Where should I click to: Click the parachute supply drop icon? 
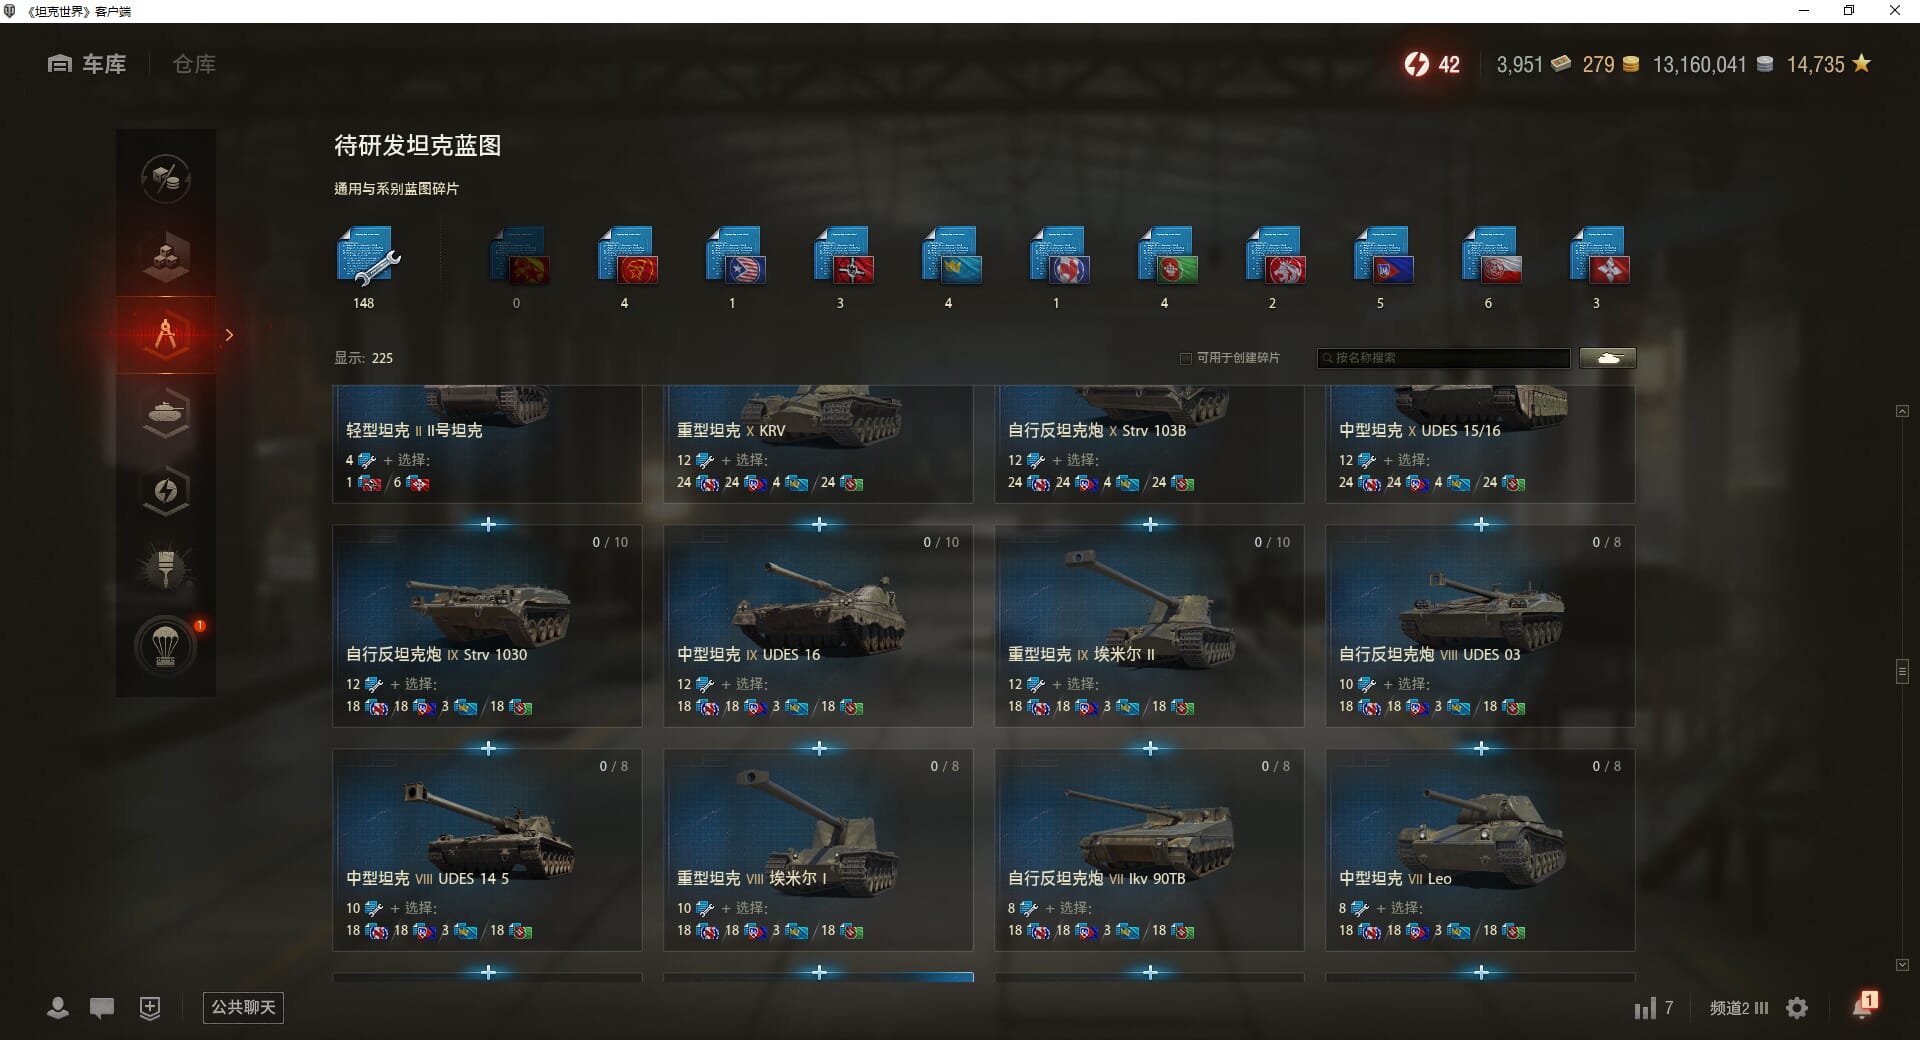click(166, 647)
